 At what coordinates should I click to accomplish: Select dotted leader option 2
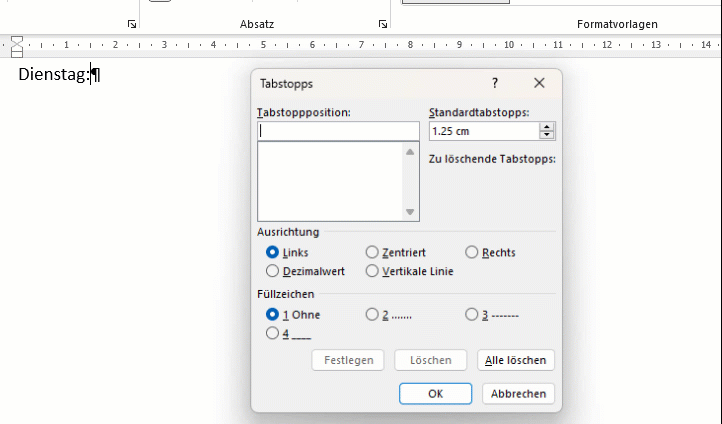click(372, 315)
